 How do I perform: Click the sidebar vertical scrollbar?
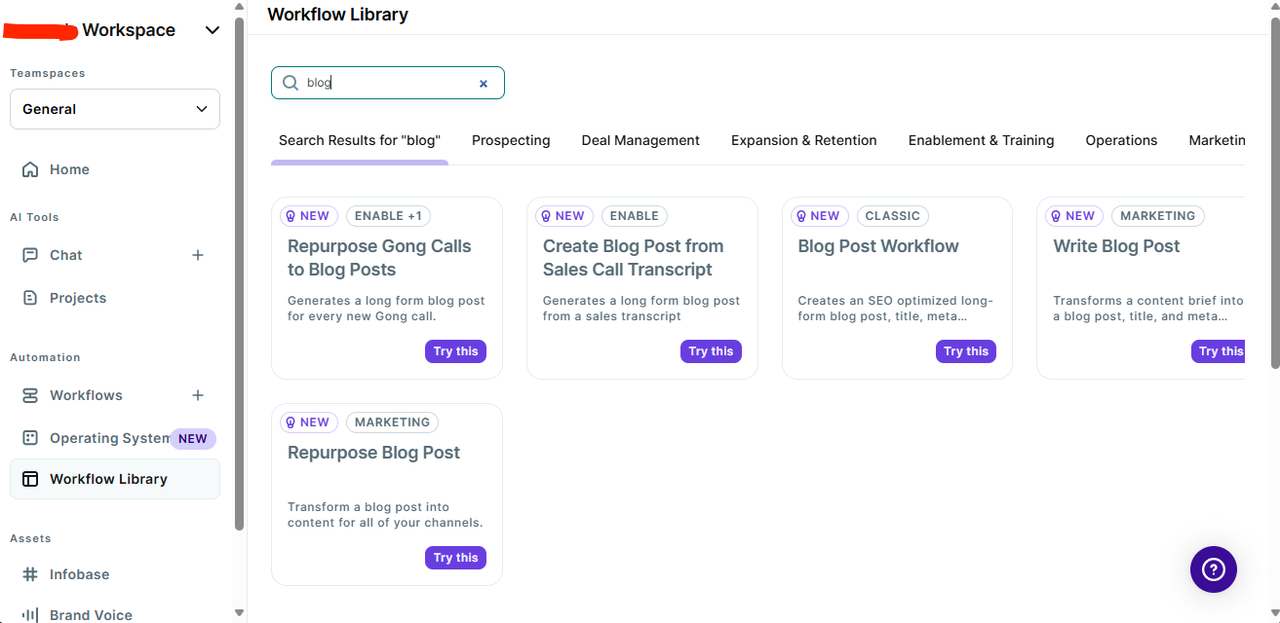pos(239,275)
